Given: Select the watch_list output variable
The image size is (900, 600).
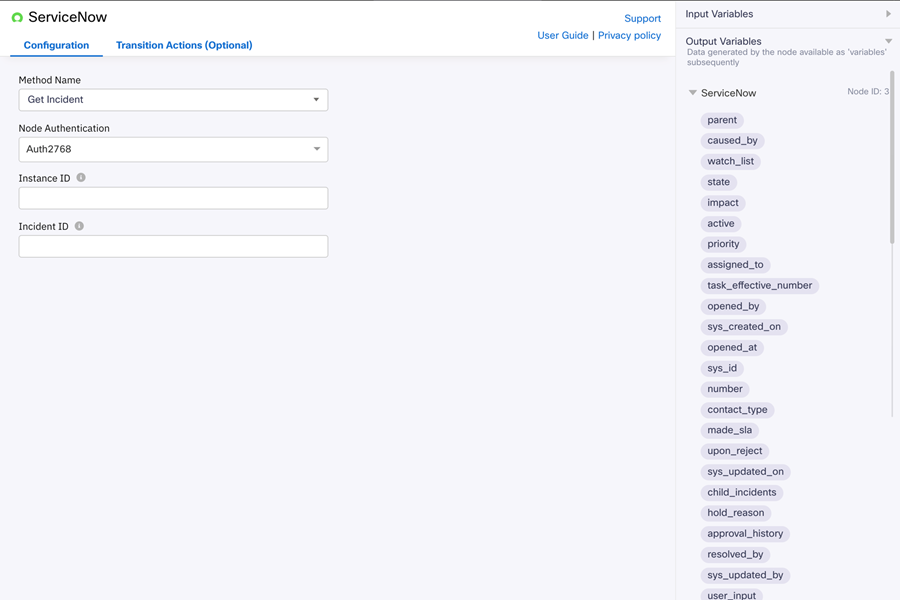Looking at the screenshot, I should (731, 161).
